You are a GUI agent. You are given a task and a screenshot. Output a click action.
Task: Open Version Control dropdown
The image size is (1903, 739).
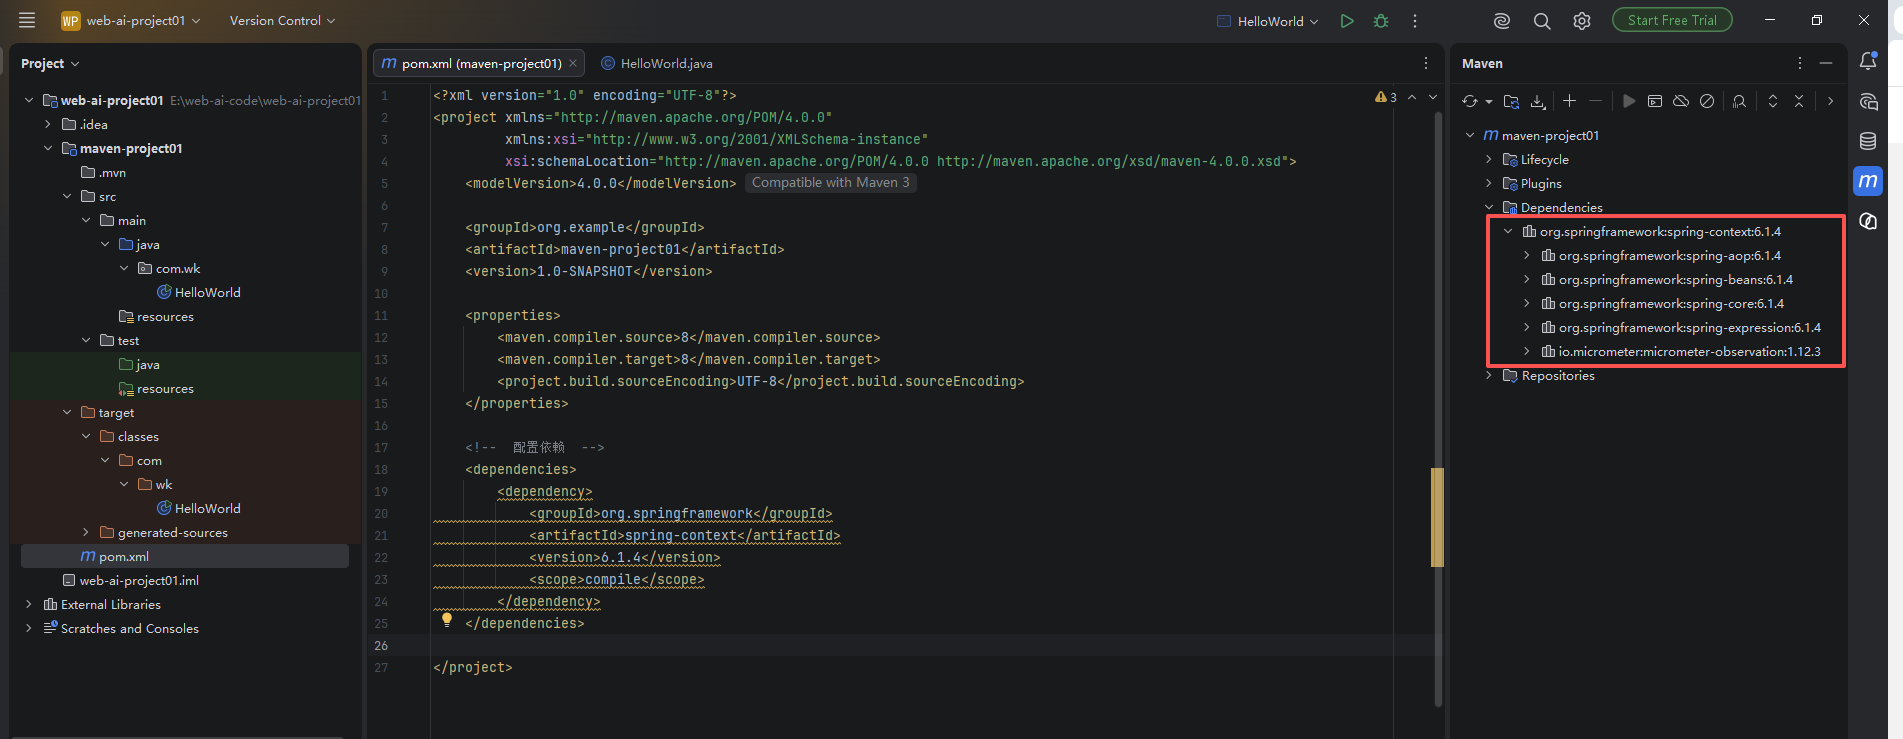coord(282,20)
